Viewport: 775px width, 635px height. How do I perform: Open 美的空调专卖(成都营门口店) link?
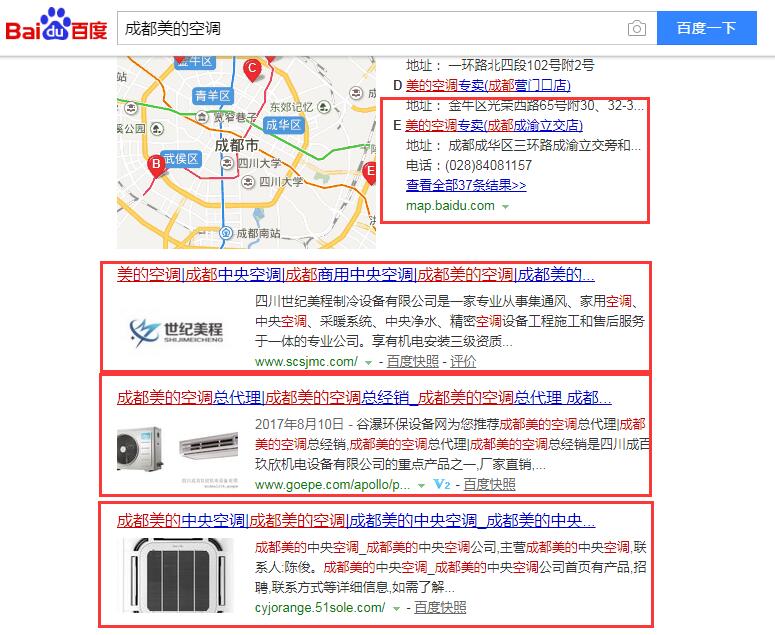pyautogui.click(x=488, y=85)
